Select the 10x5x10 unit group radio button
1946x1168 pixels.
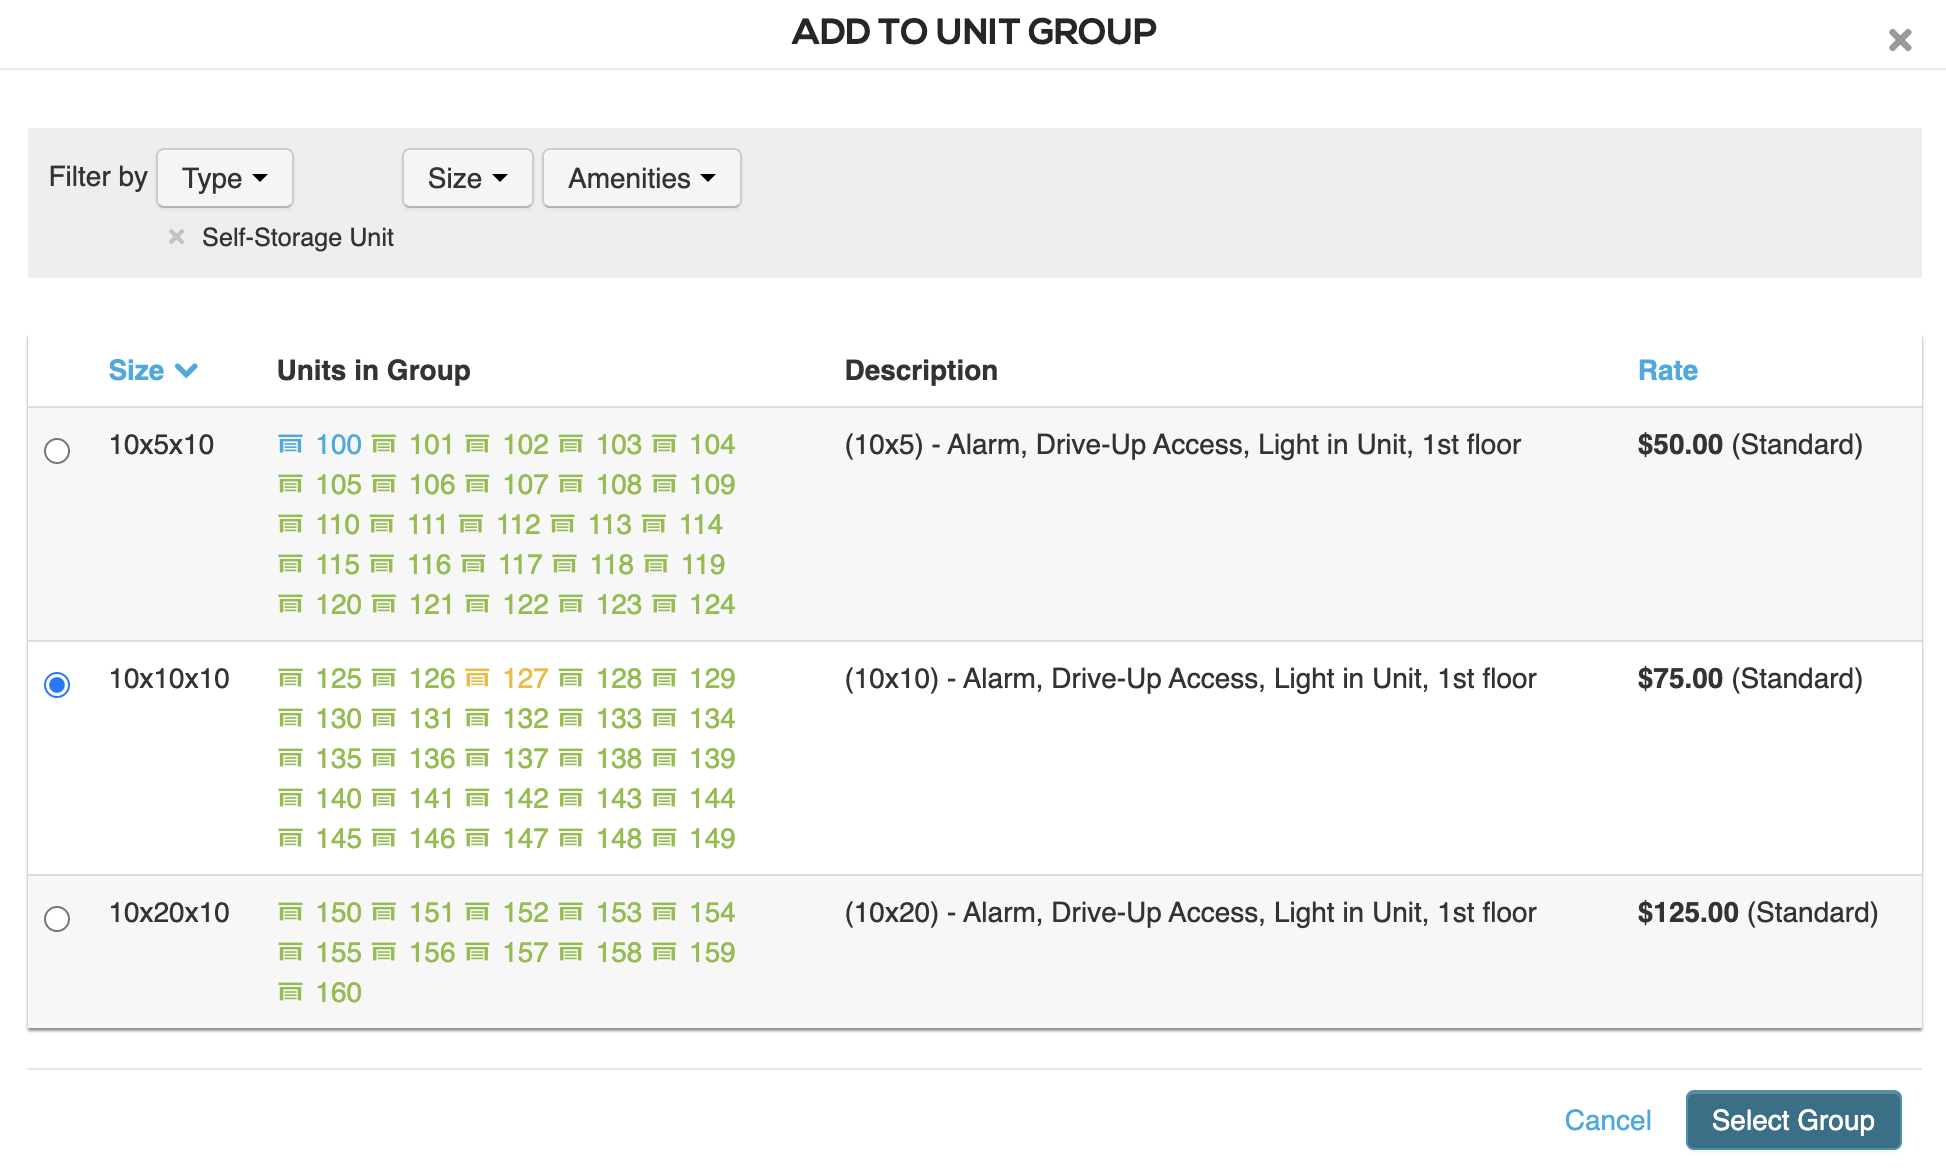click(x=58, y=451)
